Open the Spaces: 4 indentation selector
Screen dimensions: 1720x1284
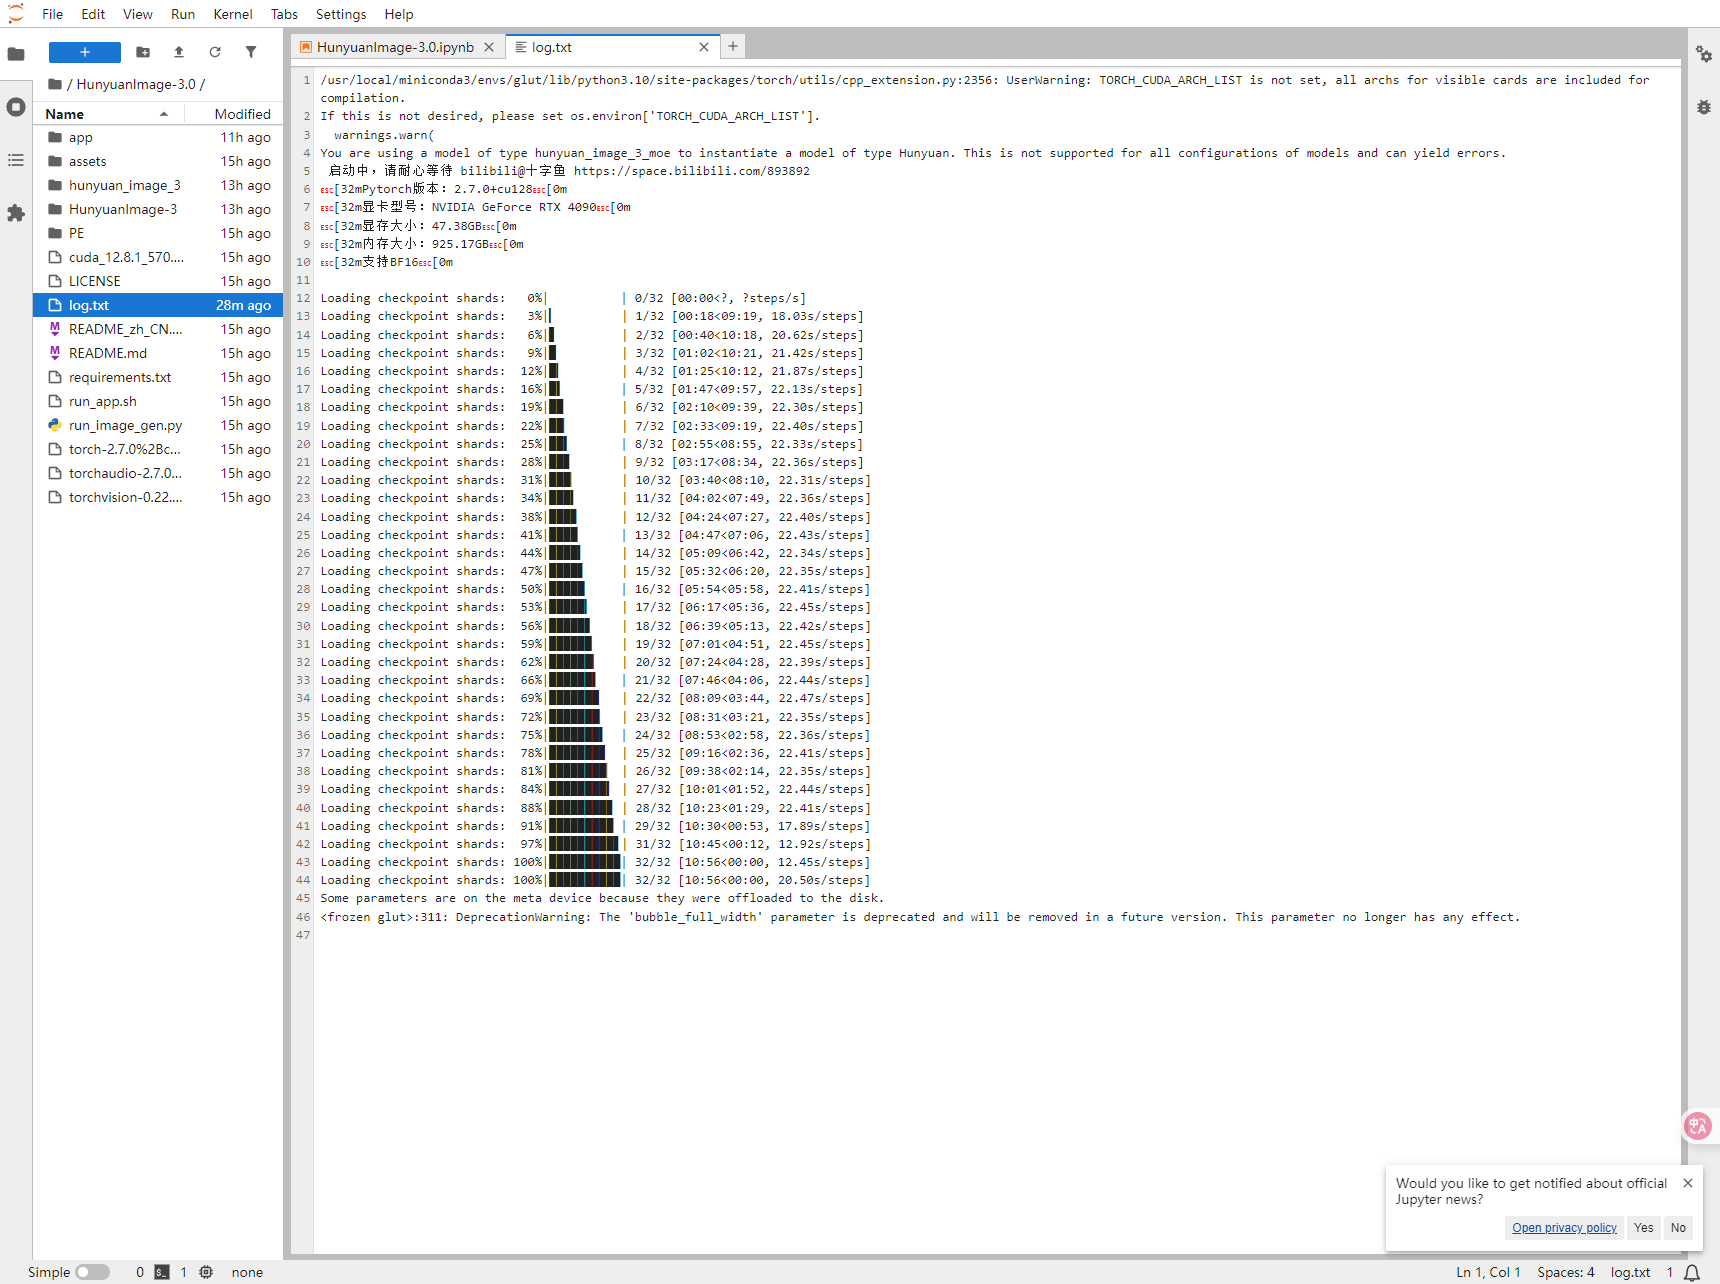point(1565,1272)
